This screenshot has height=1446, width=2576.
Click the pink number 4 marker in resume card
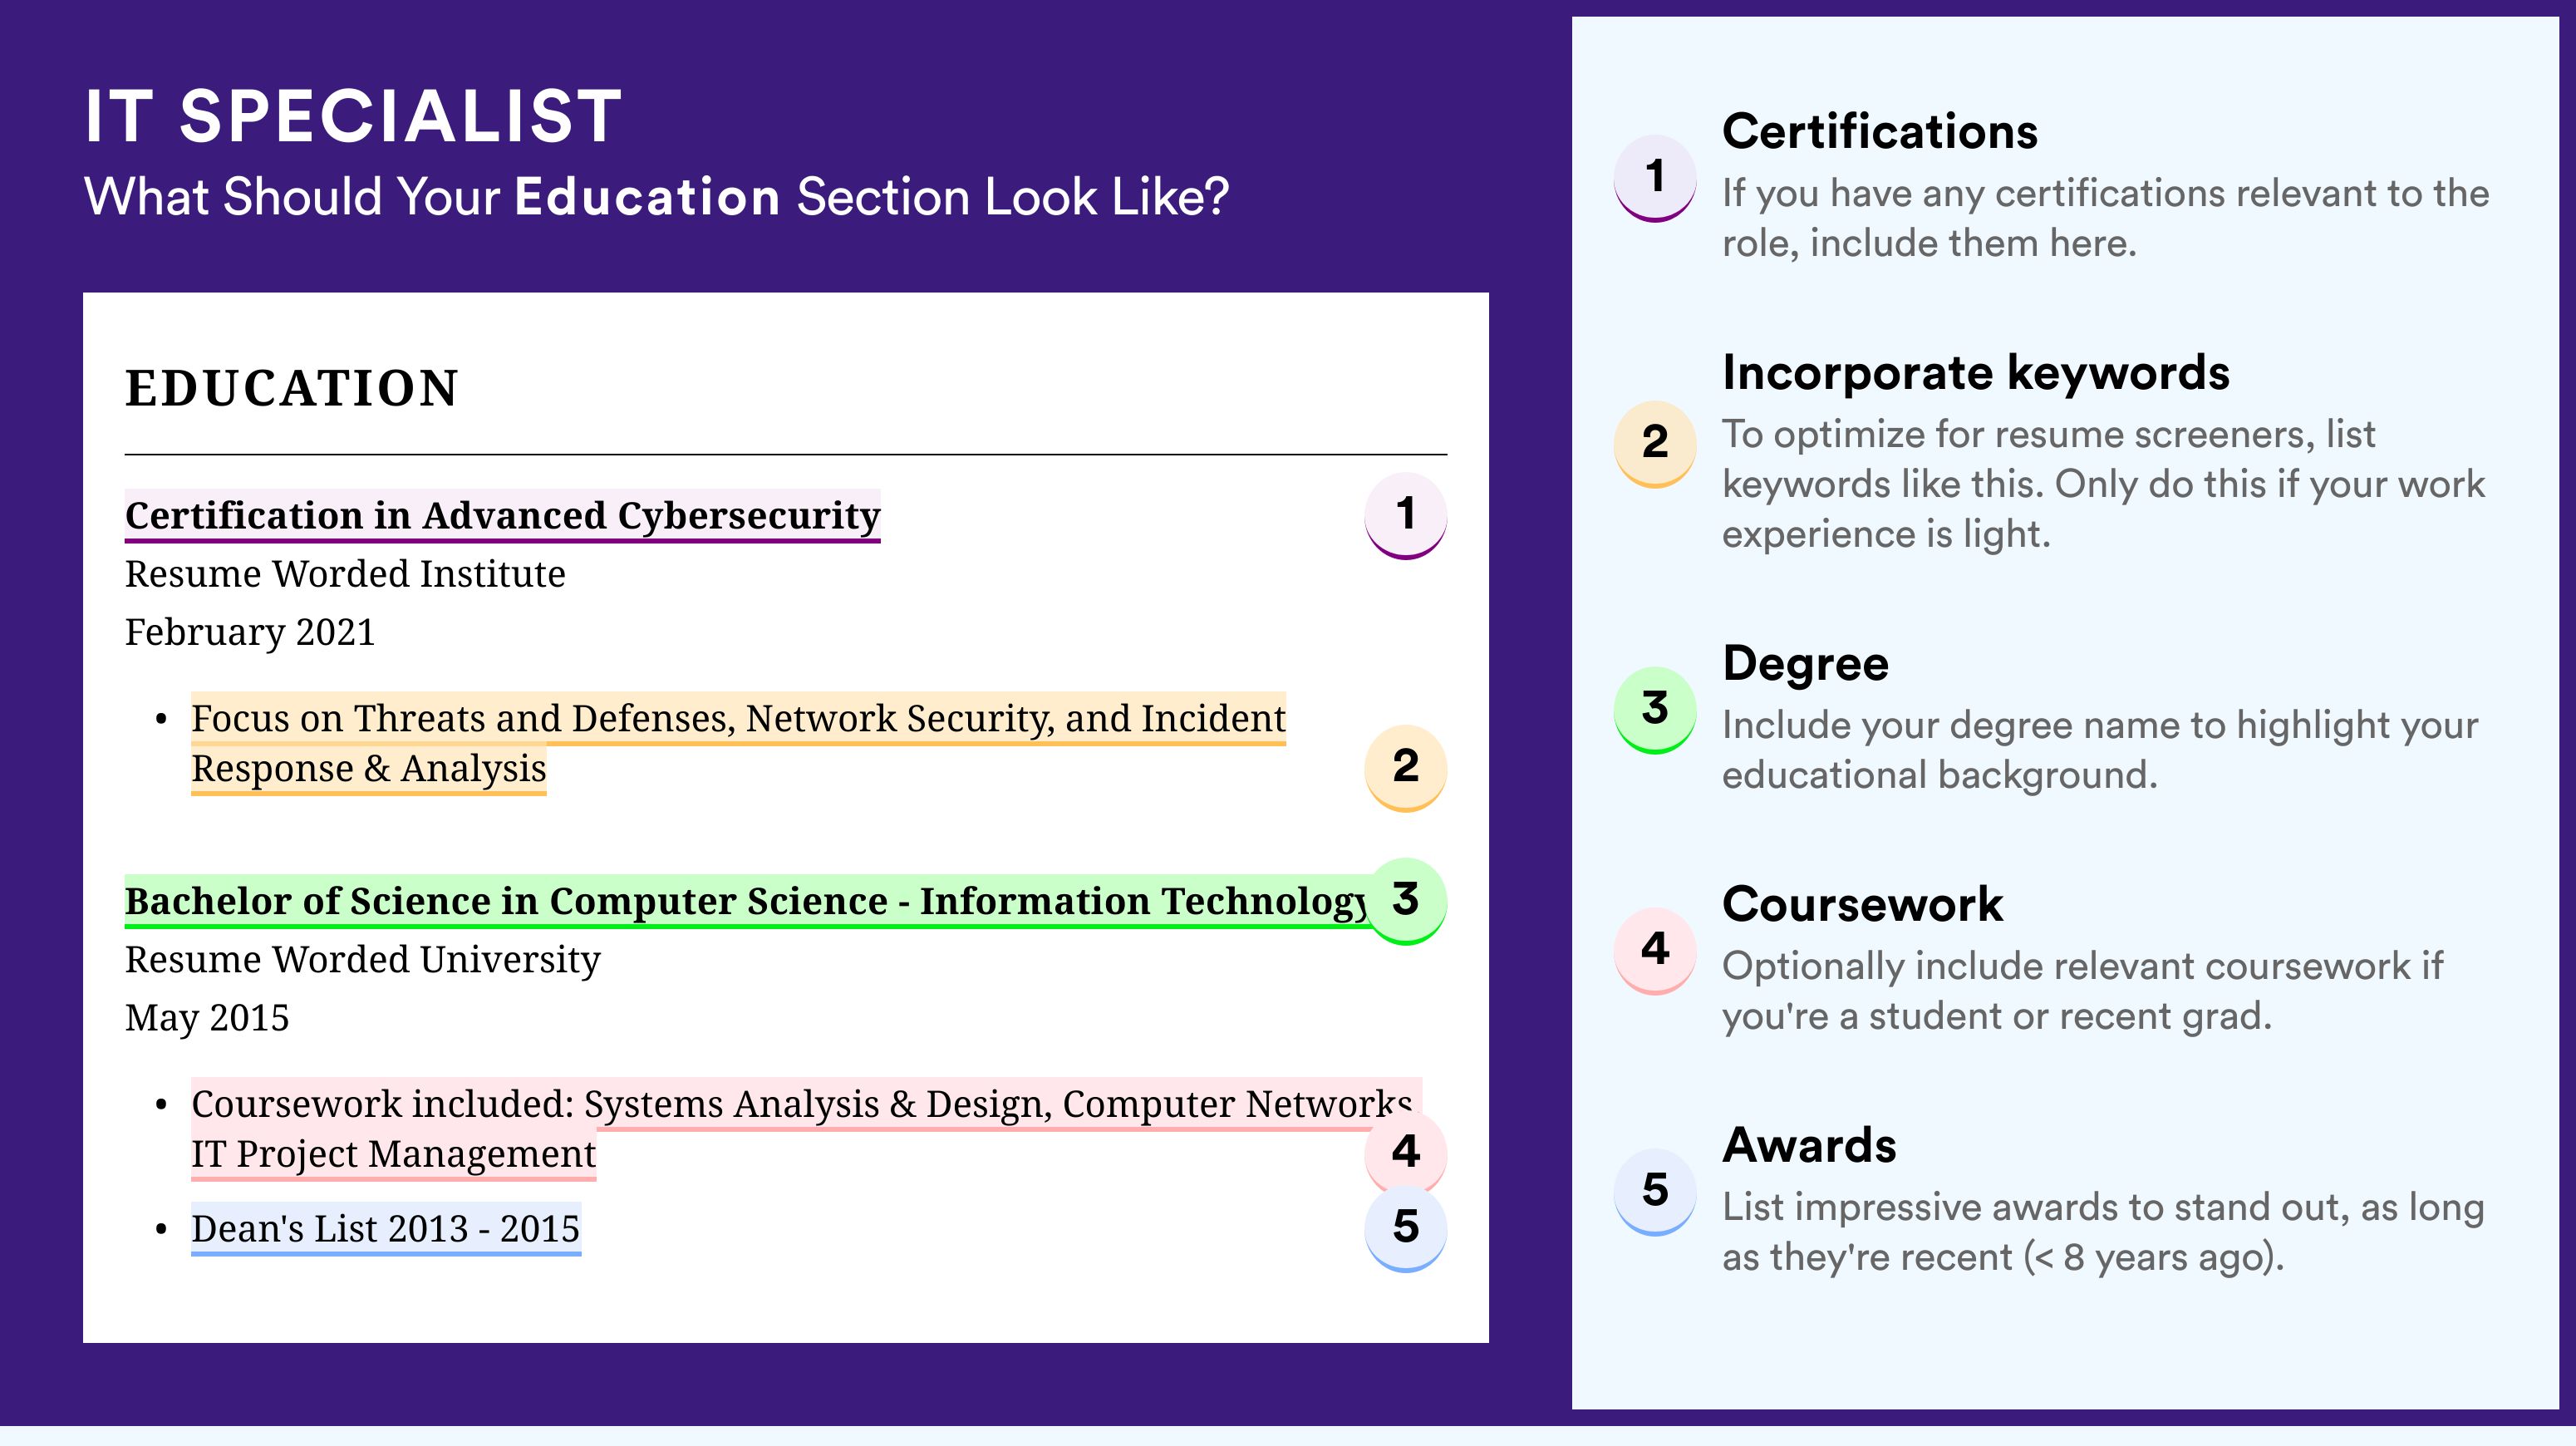(x=1406, y=1152)
